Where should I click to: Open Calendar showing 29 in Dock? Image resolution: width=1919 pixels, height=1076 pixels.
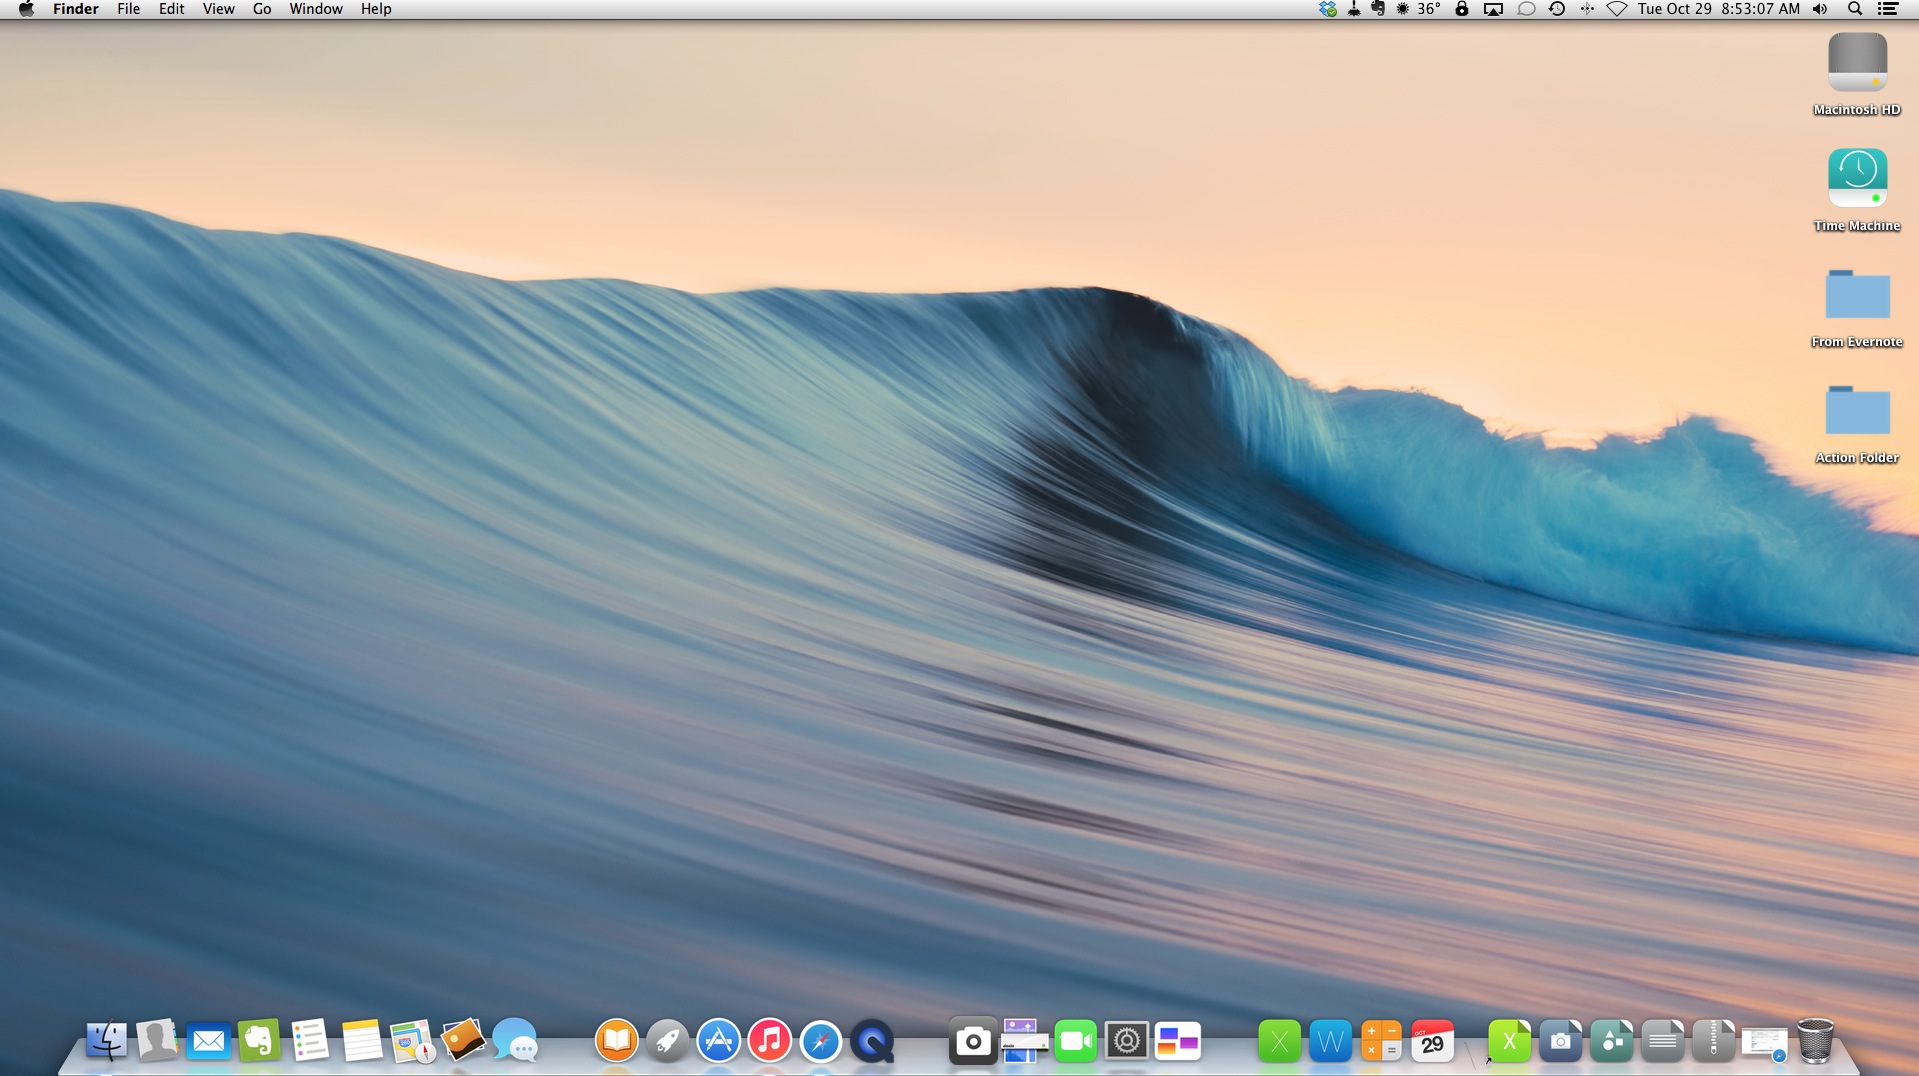1432,1041
